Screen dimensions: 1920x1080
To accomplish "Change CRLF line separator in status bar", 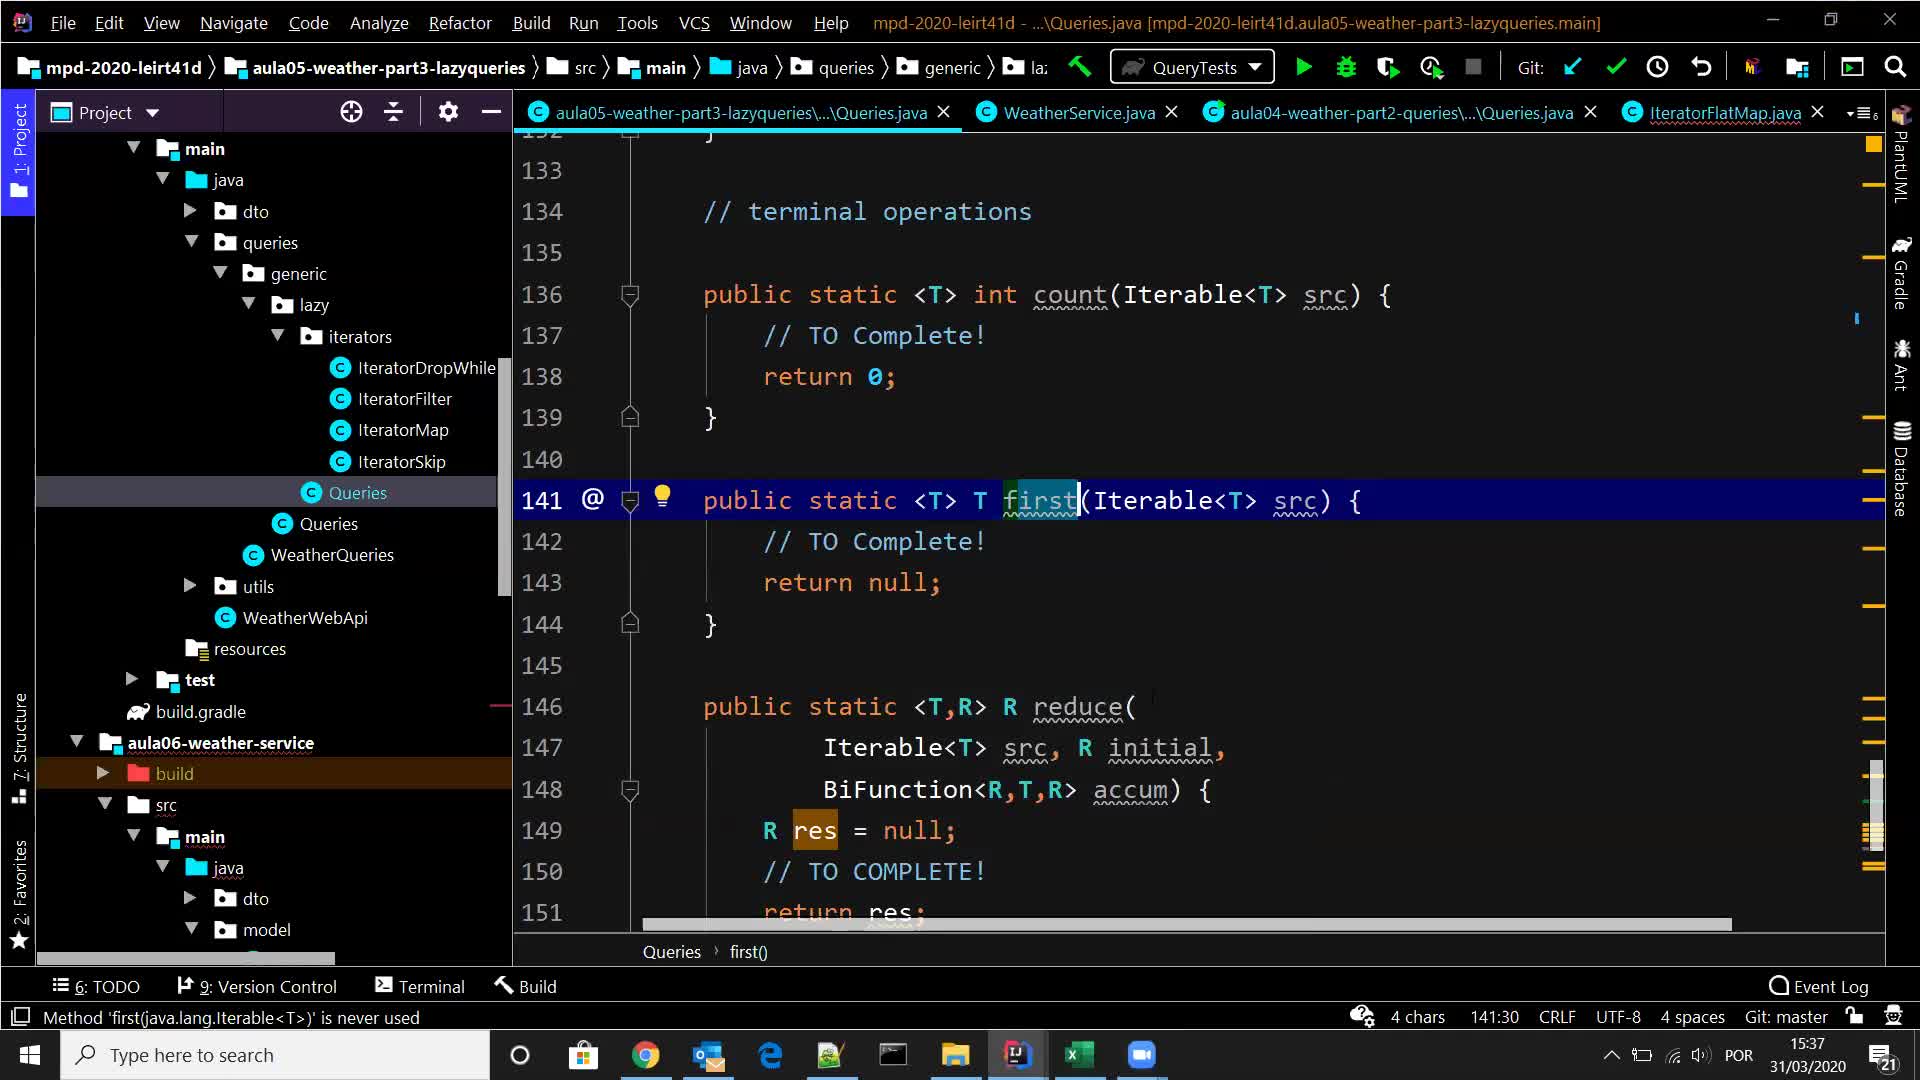I will coord(1557,1017).
